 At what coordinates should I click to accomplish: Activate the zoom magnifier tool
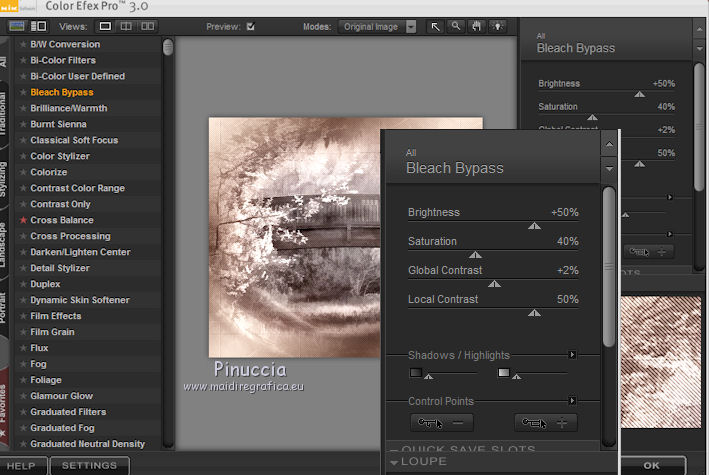[x=455, y=26]
